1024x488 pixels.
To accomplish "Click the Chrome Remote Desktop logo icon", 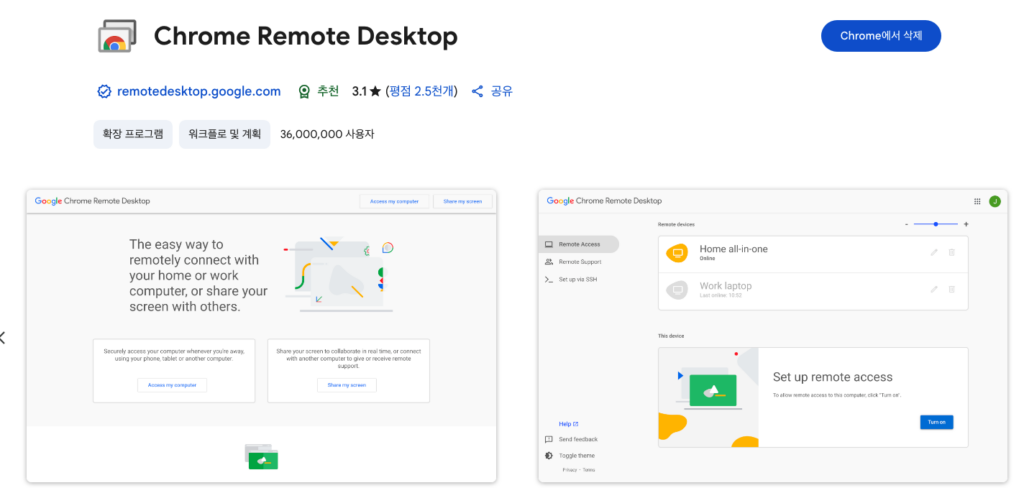I will (116, 35).
